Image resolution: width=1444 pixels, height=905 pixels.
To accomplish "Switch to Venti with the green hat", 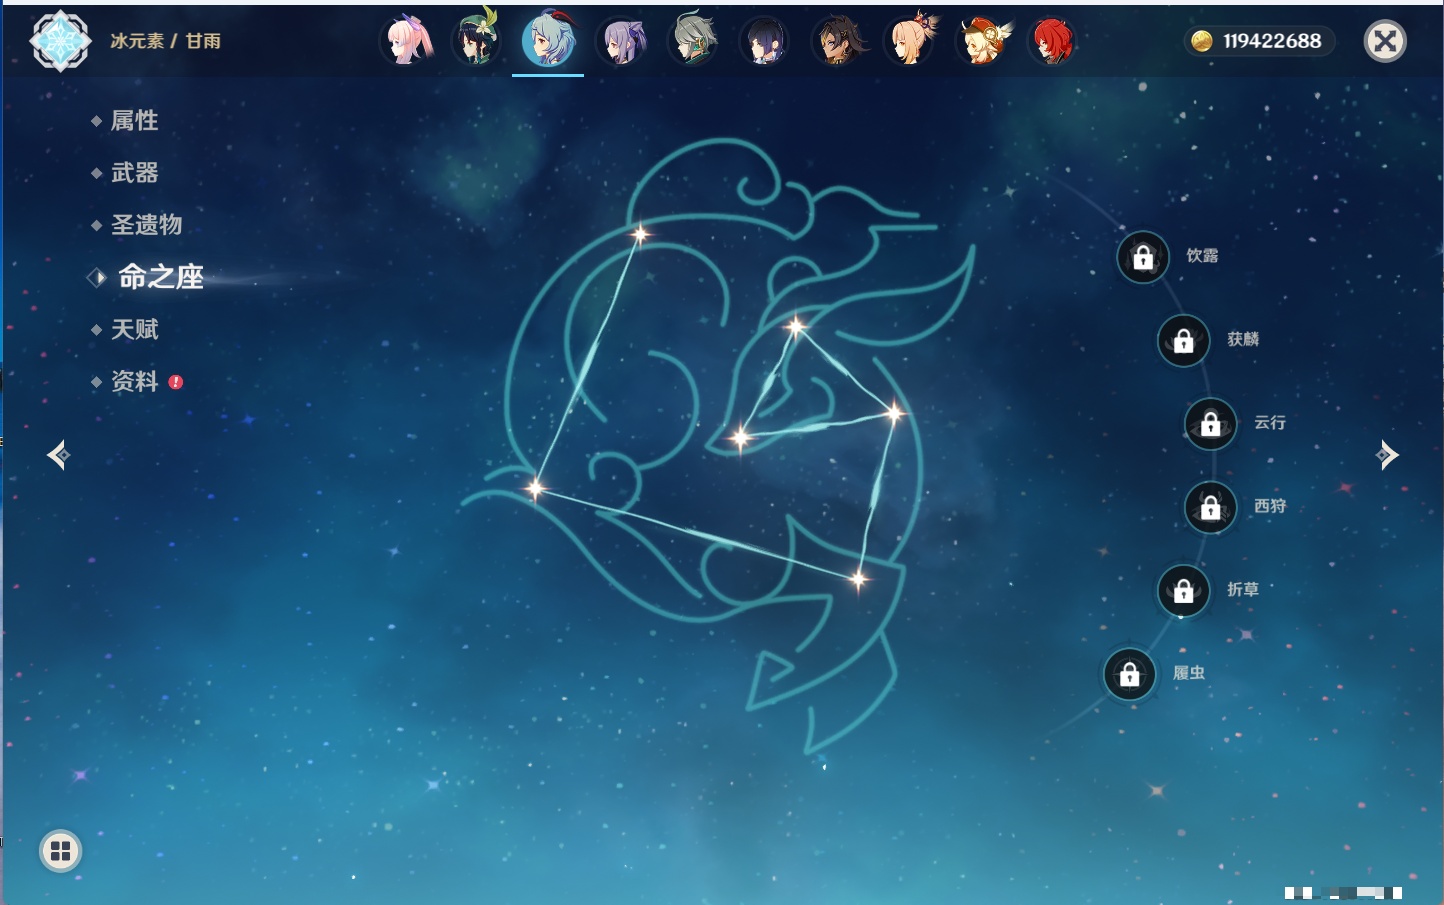I will [x=476, y=41].
